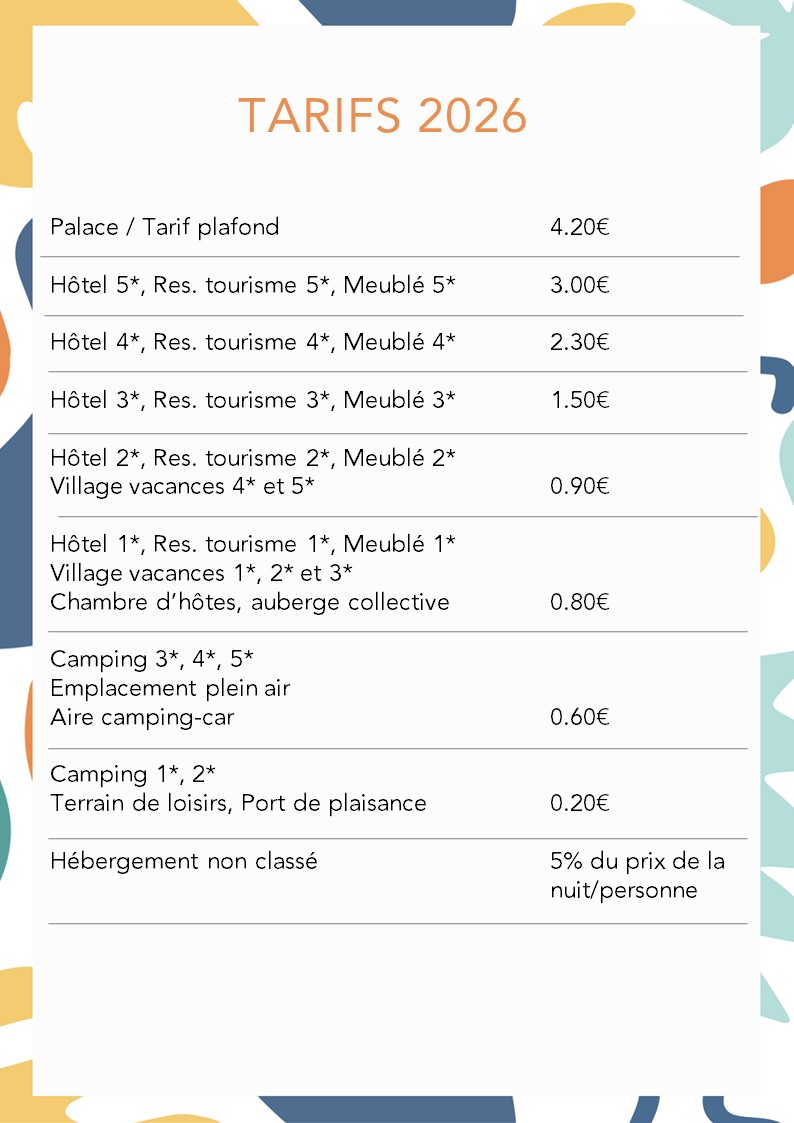794x1123 pixels.
Task: Select the Camping 3*, 4*, 5* line
Action: (x=152, y=659)
